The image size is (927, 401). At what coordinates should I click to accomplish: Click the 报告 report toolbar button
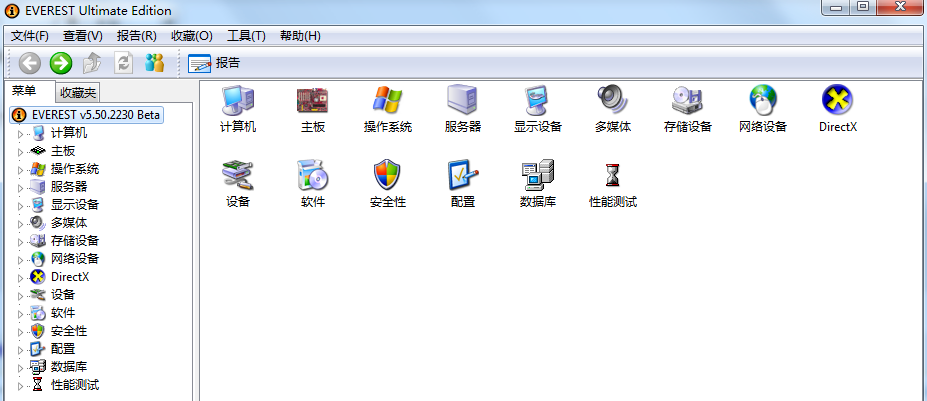click(214, 63)
